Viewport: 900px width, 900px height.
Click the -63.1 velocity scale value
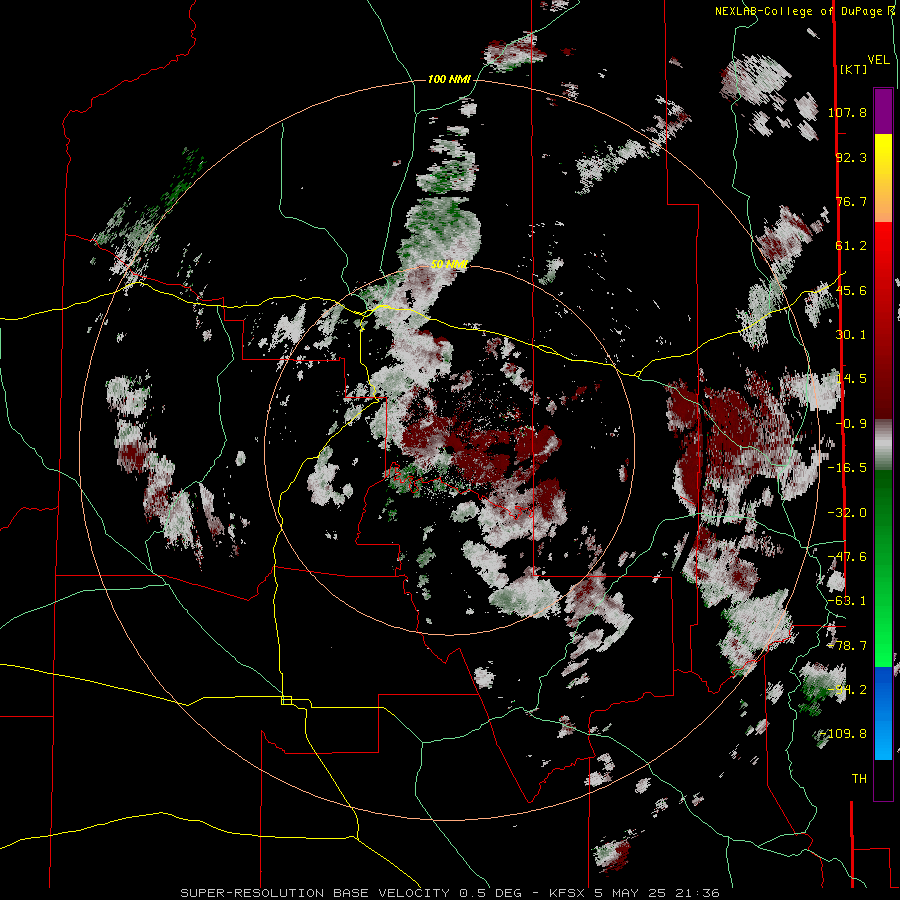point(847,601)
